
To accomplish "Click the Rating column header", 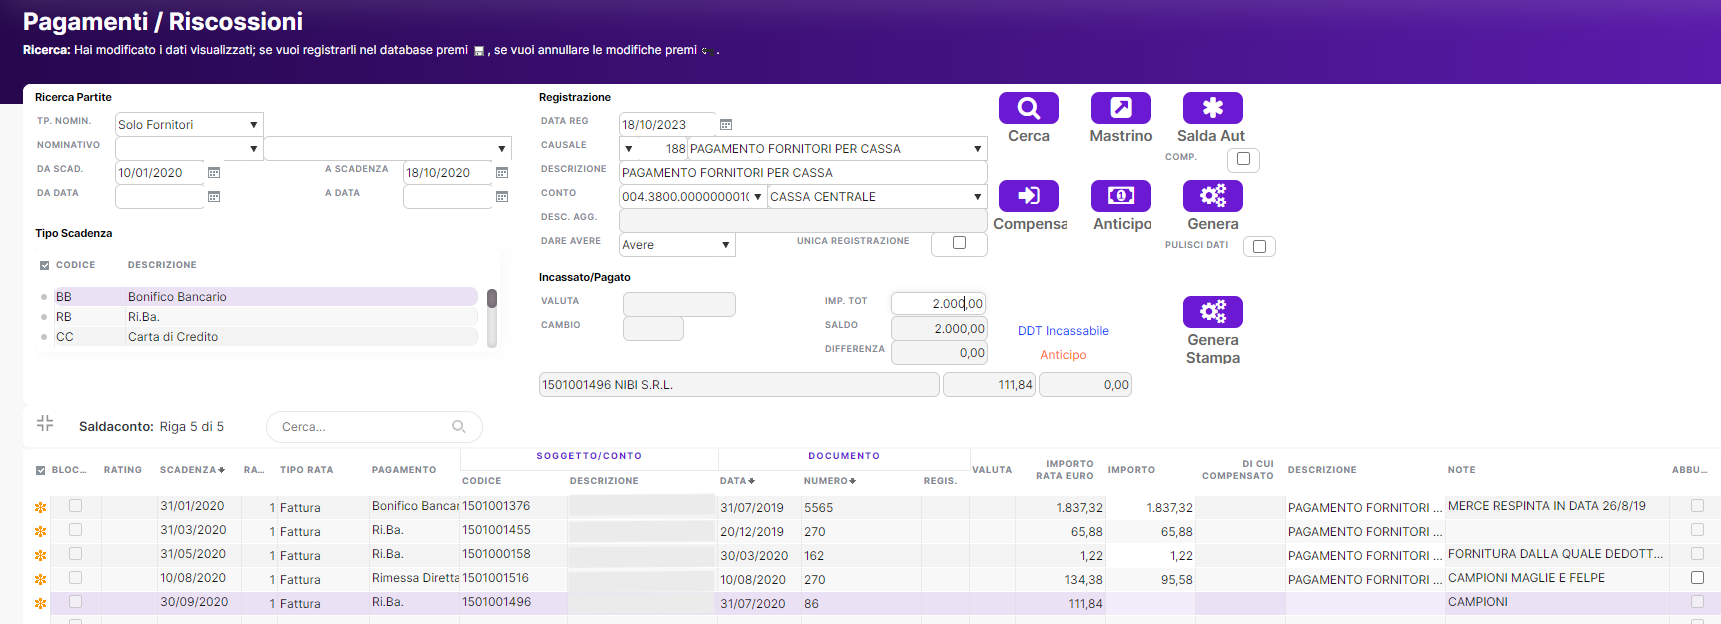I will pyautogui.click(x=123, y=470).
